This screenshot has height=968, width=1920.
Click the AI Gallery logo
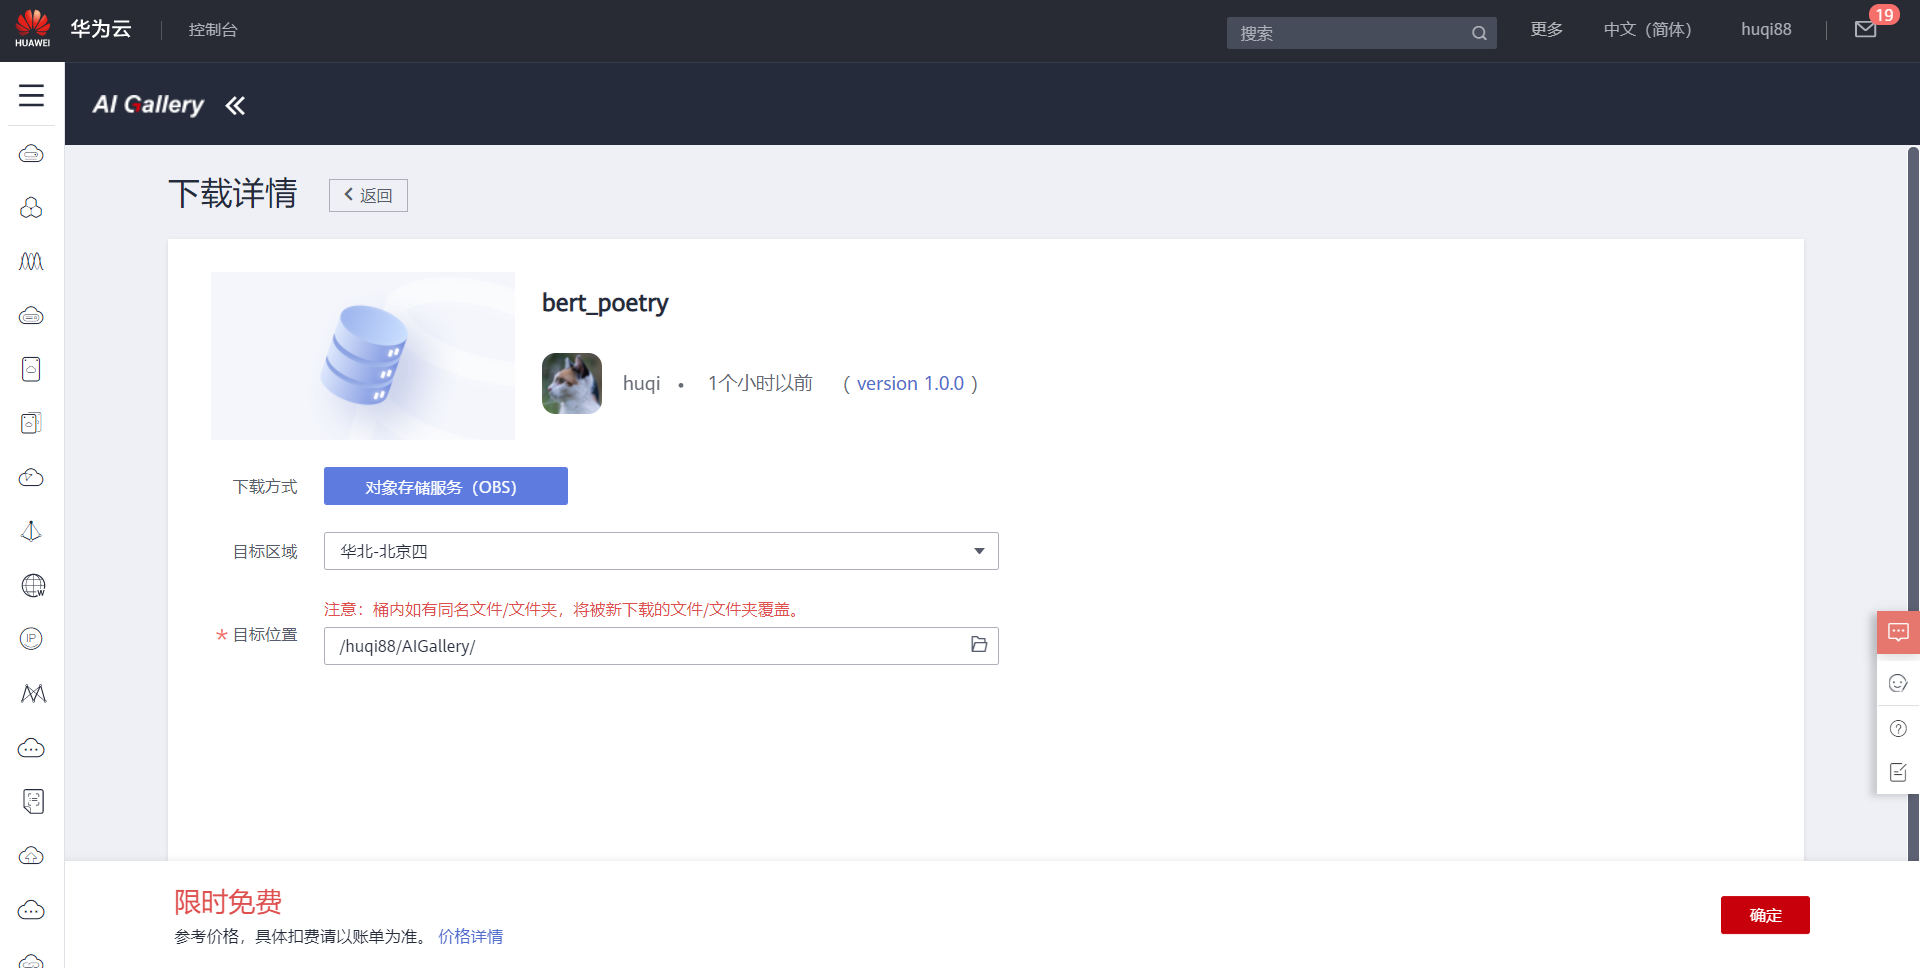pyautogui.click(x=148, y=105)
